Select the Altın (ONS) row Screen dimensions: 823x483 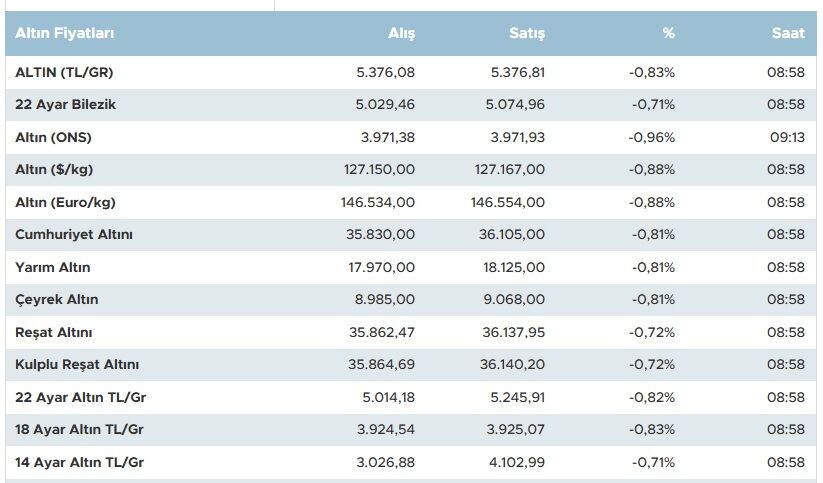coord(411,138)
